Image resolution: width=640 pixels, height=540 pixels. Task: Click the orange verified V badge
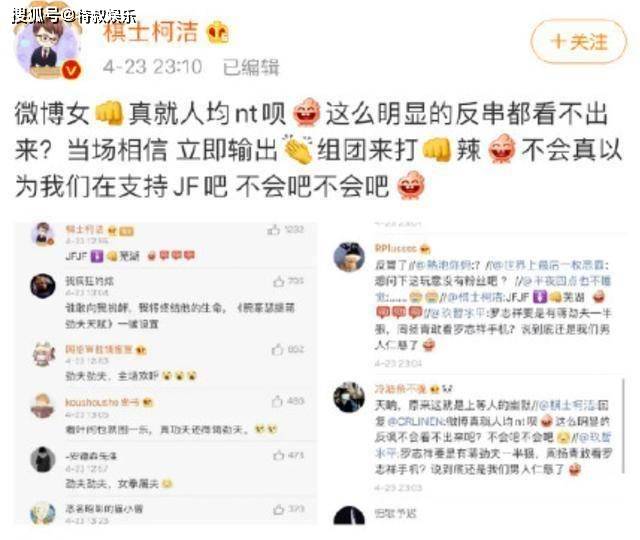click(x=72, y=70)
